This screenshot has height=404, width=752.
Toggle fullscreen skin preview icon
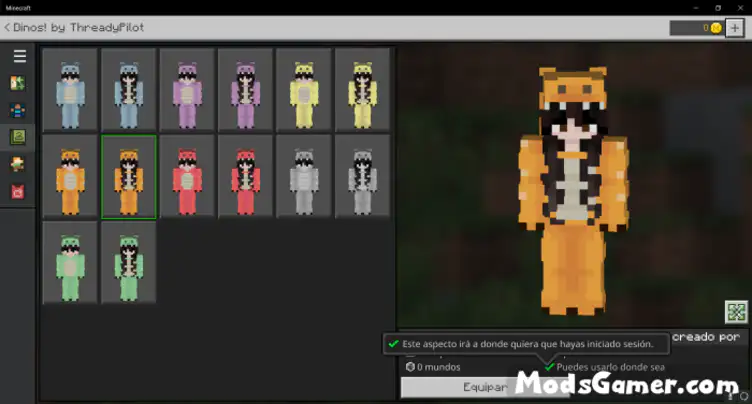coord(736,312)
